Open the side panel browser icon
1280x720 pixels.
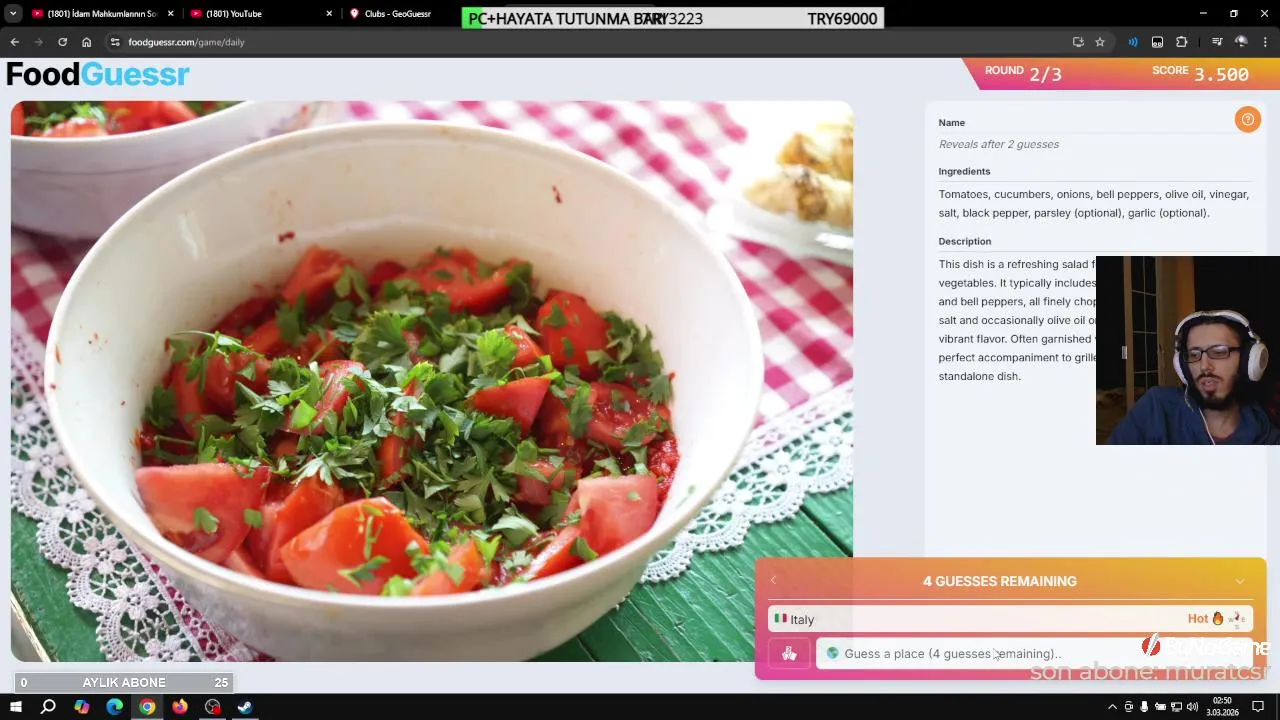coord(1157,42)
